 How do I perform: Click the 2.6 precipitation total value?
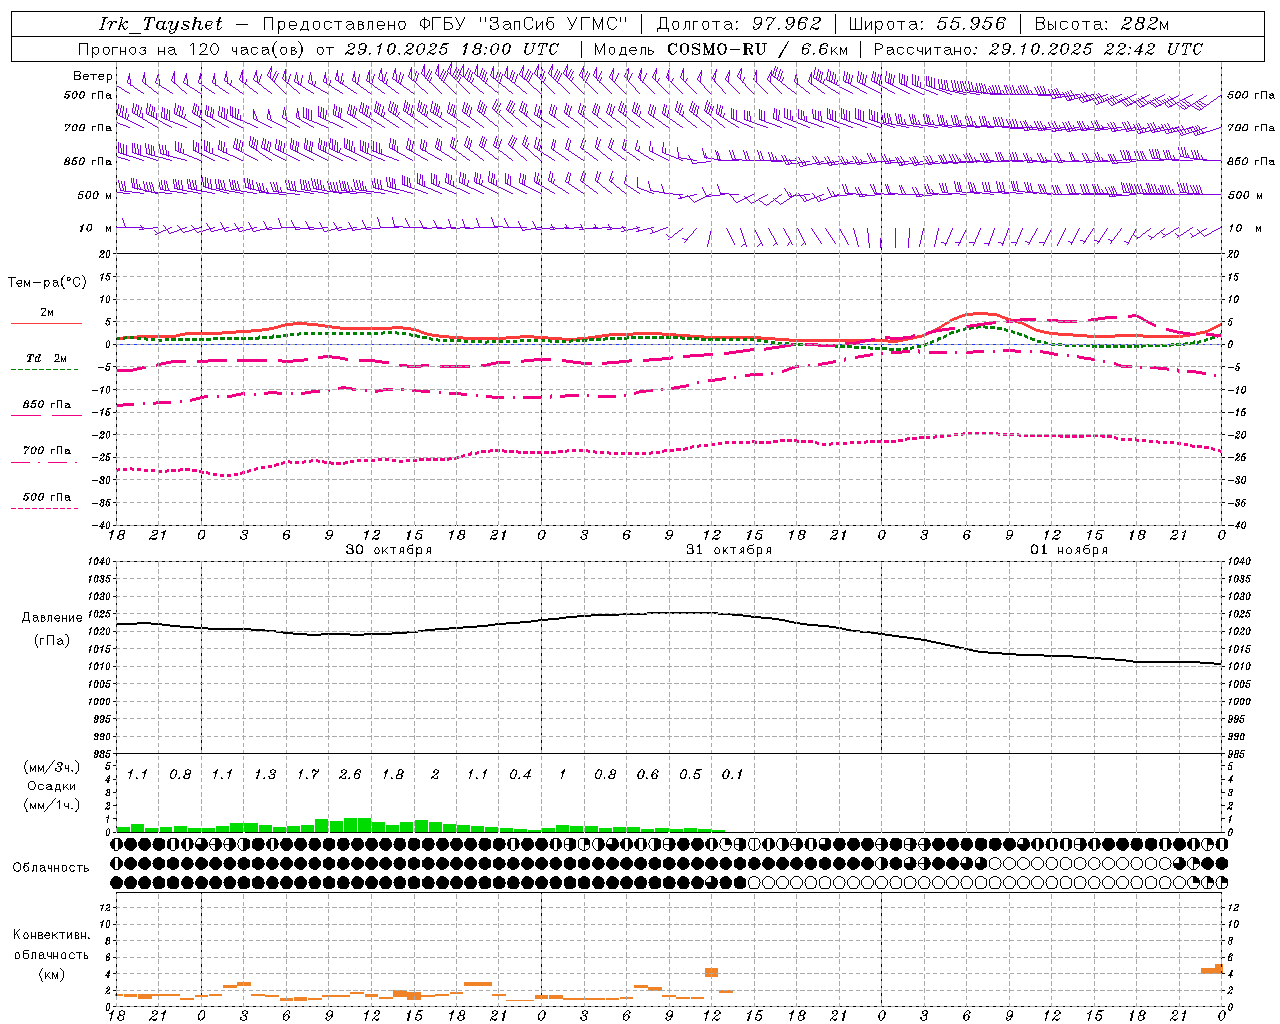coord(350,774)
